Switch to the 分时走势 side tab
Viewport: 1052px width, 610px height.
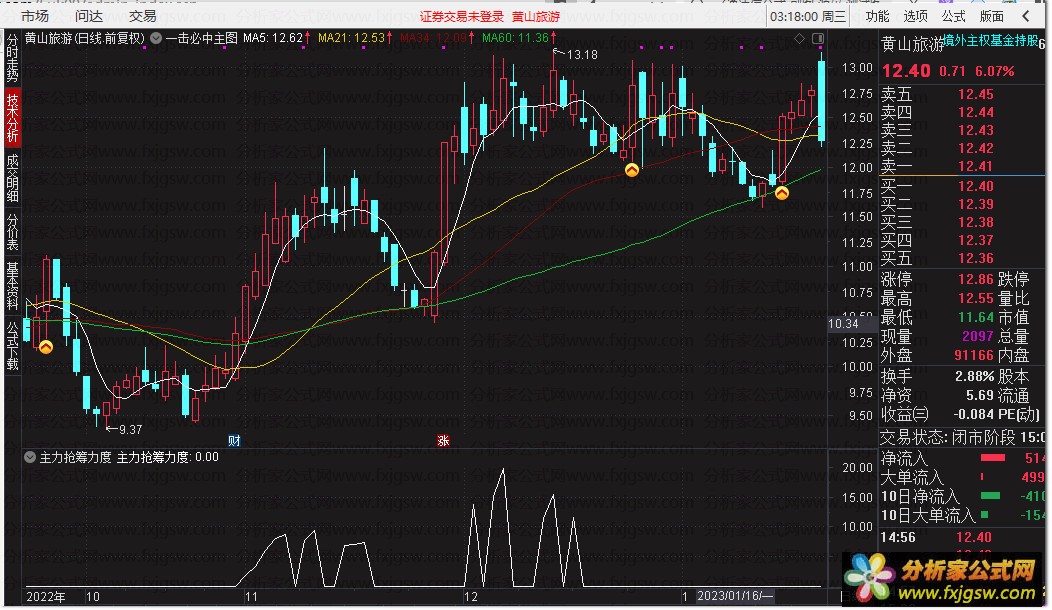pos(13,59)
